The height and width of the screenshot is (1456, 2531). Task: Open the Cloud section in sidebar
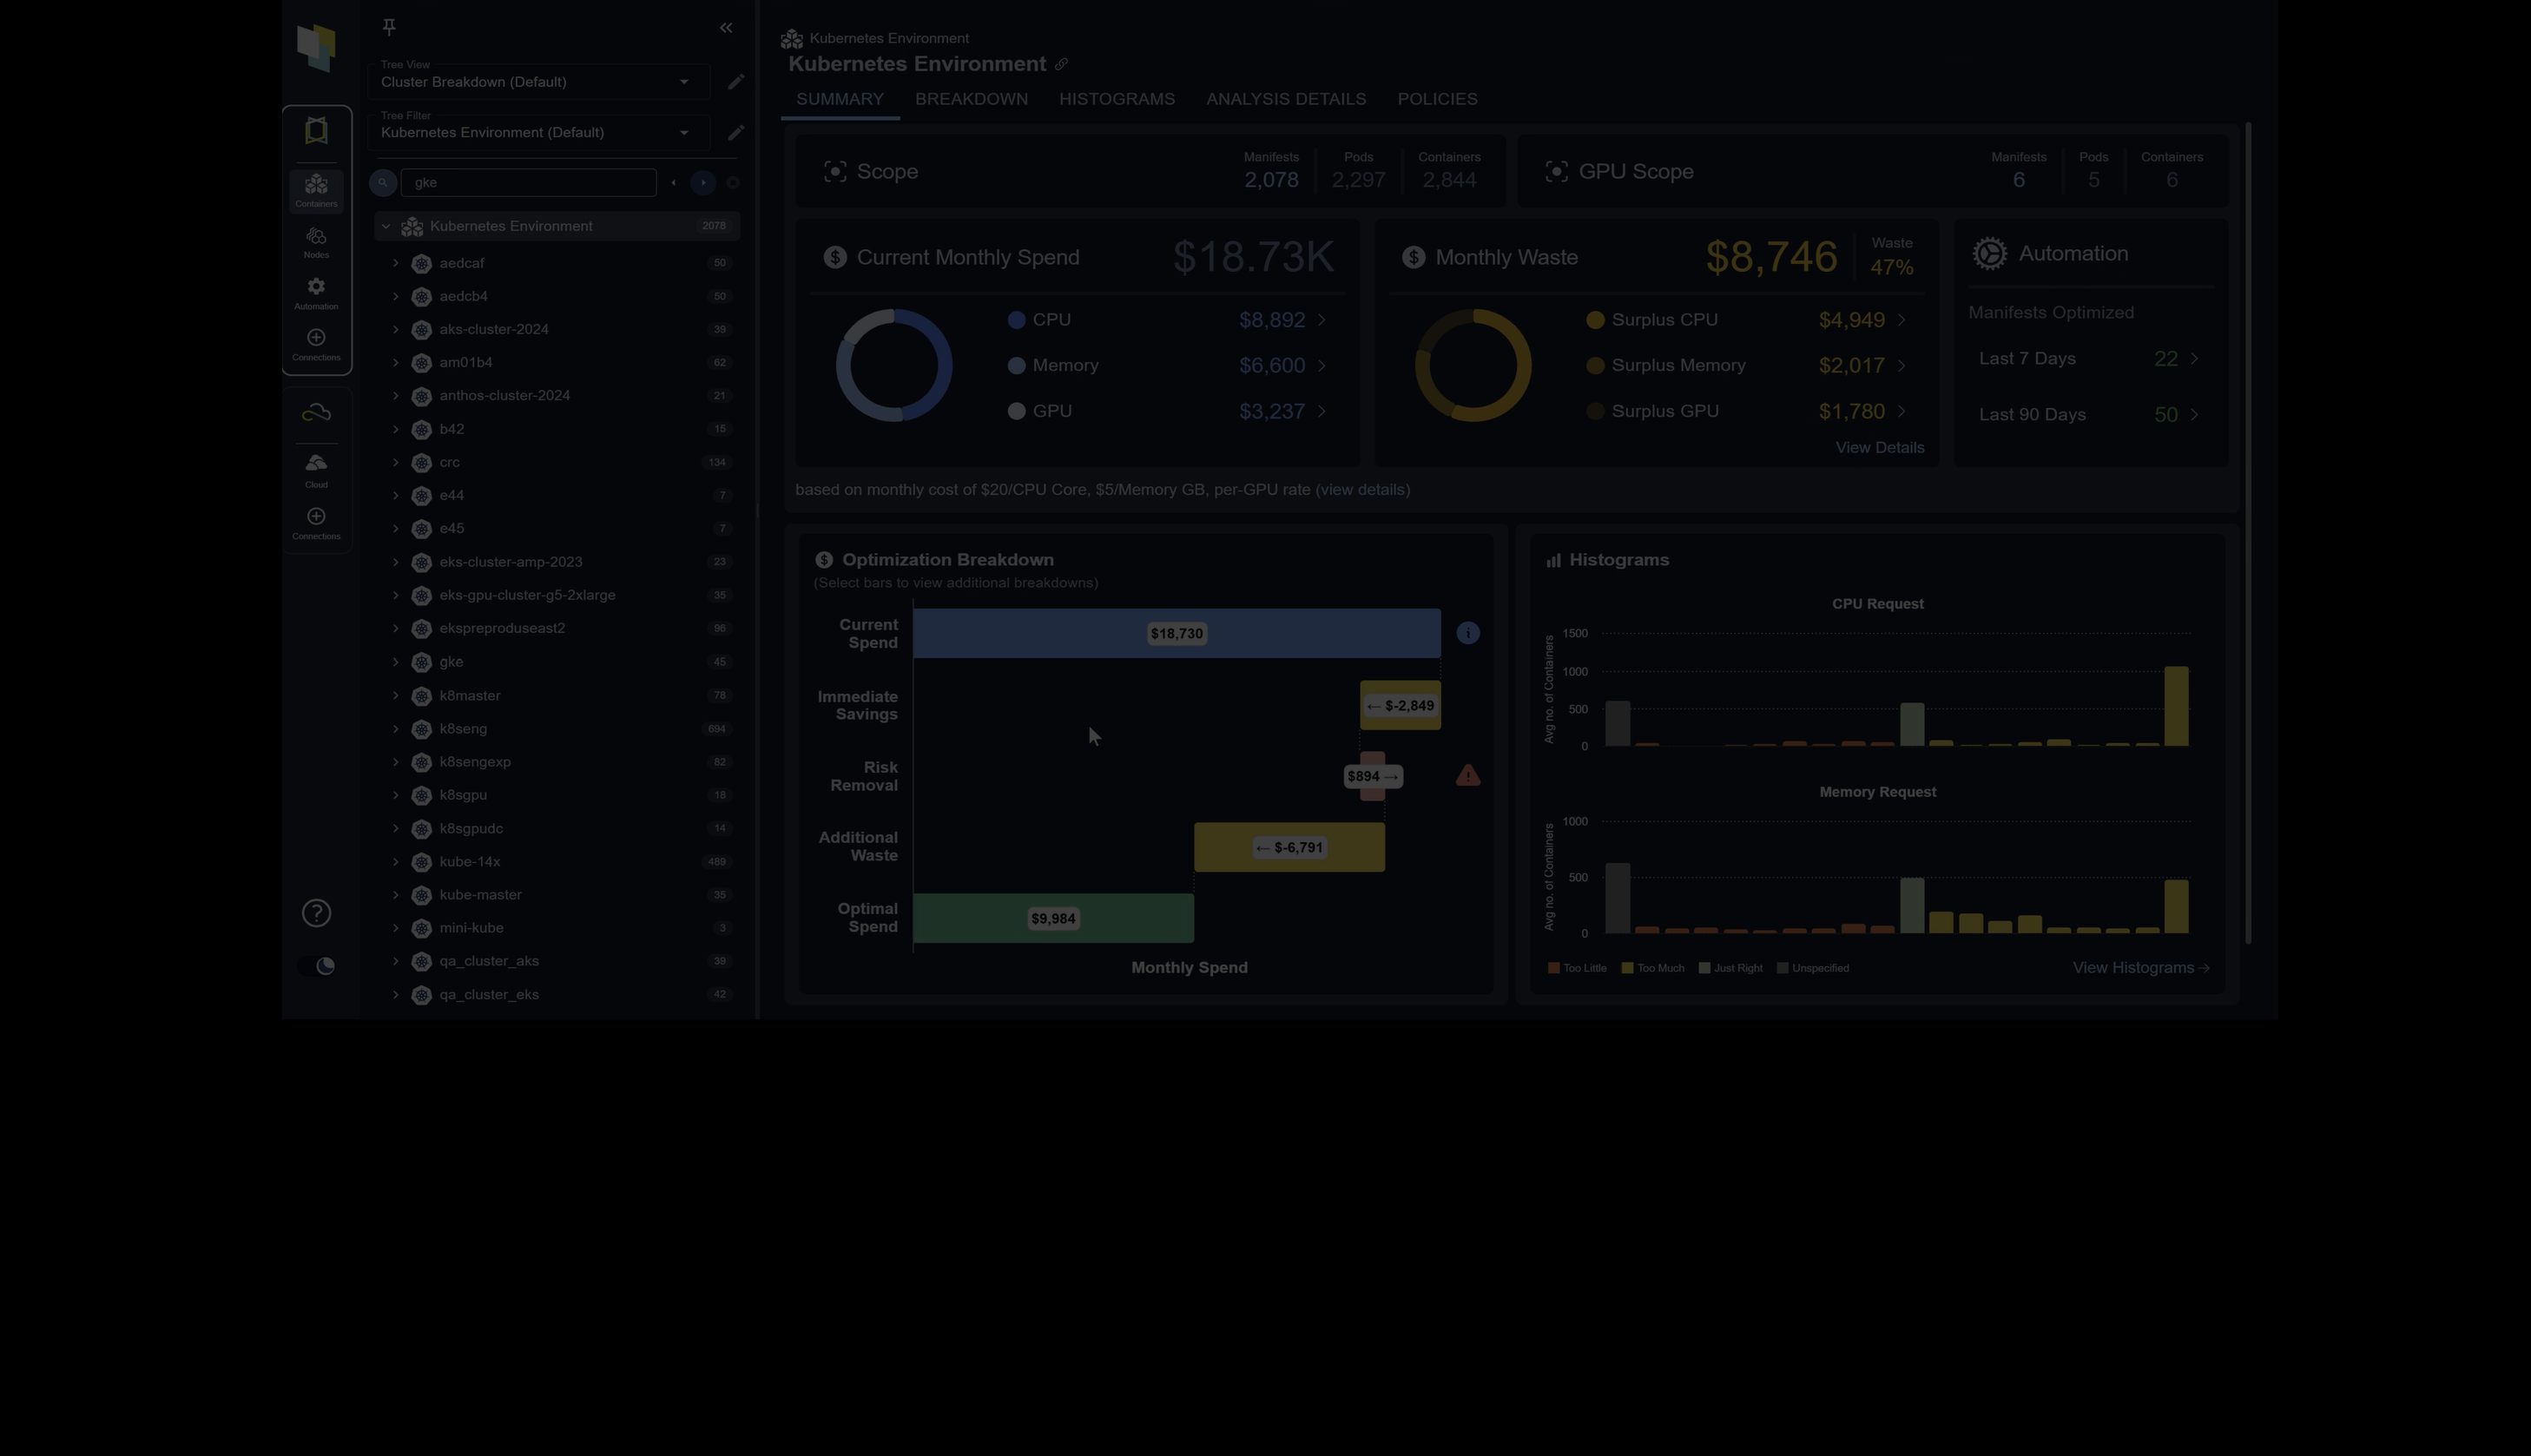point(316,470)
